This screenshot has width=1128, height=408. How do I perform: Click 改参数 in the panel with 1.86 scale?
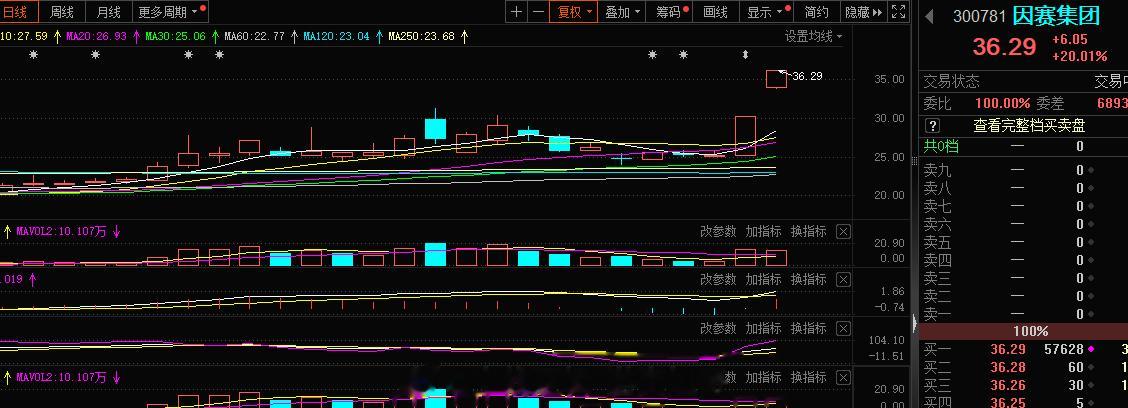(718, 279)
